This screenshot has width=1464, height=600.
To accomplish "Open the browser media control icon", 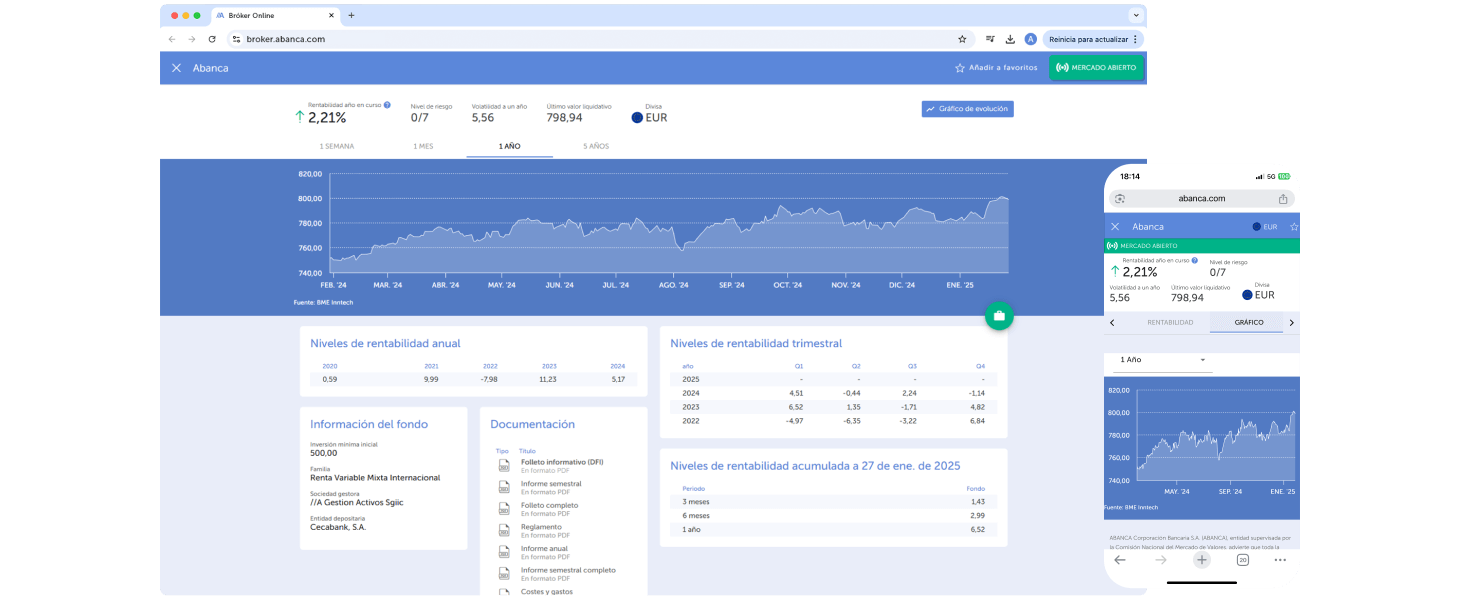I will pos(990,39).
